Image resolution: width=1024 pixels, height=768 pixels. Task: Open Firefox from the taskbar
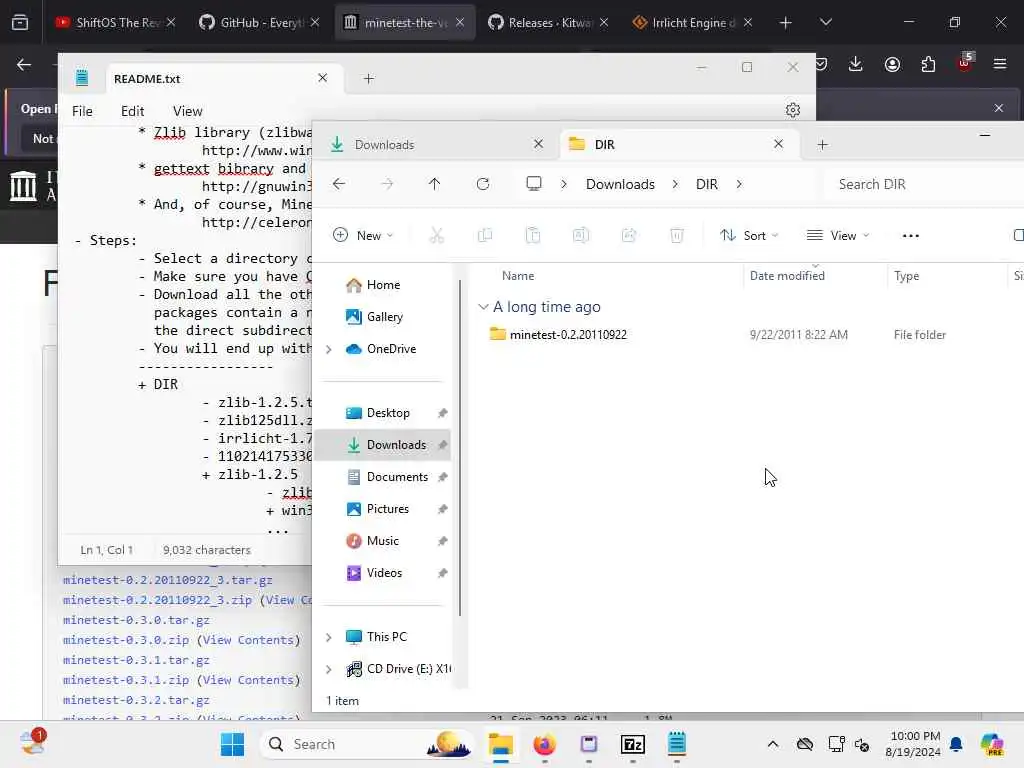[x=544, y=744]
